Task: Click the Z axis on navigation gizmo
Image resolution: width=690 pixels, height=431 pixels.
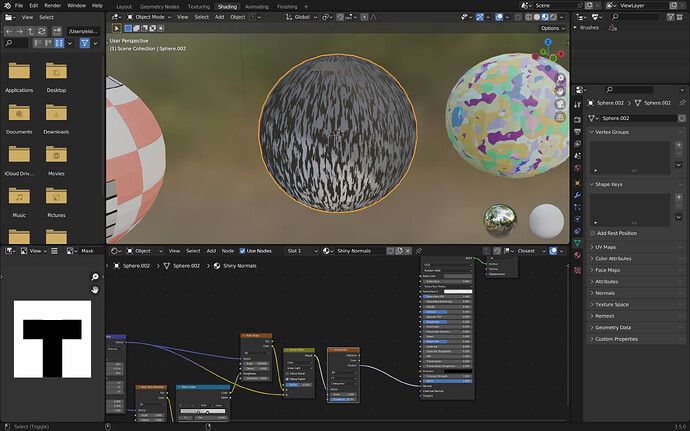Action: [548, 42]
